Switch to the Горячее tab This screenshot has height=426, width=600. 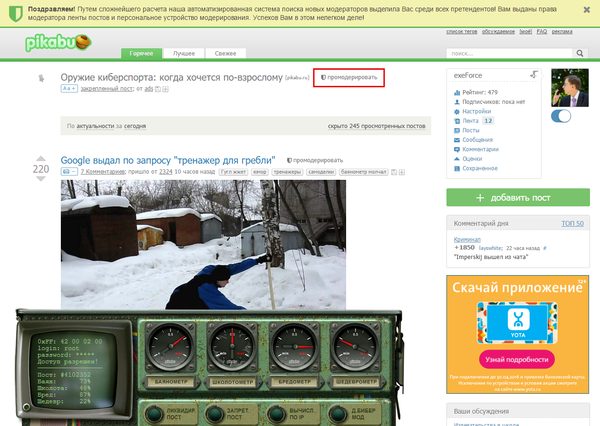141,53
